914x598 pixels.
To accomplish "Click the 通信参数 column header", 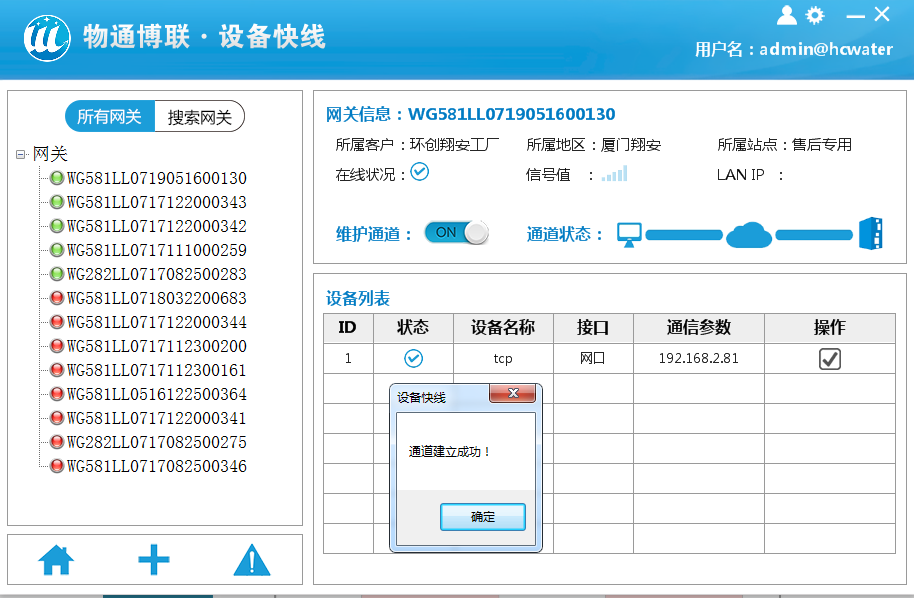I will 699,328.
